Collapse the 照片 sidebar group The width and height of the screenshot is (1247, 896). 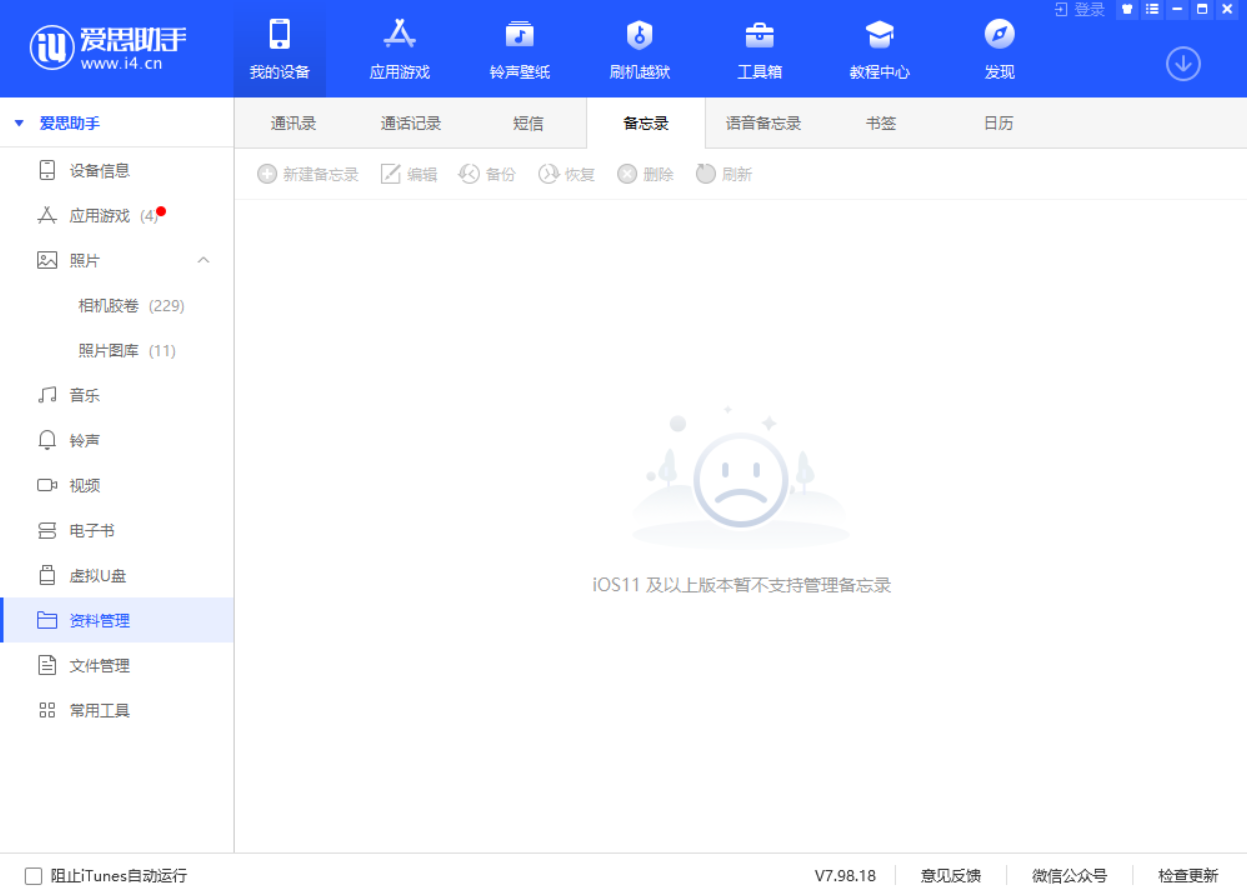pyautogui.click(x=204, y=259)
